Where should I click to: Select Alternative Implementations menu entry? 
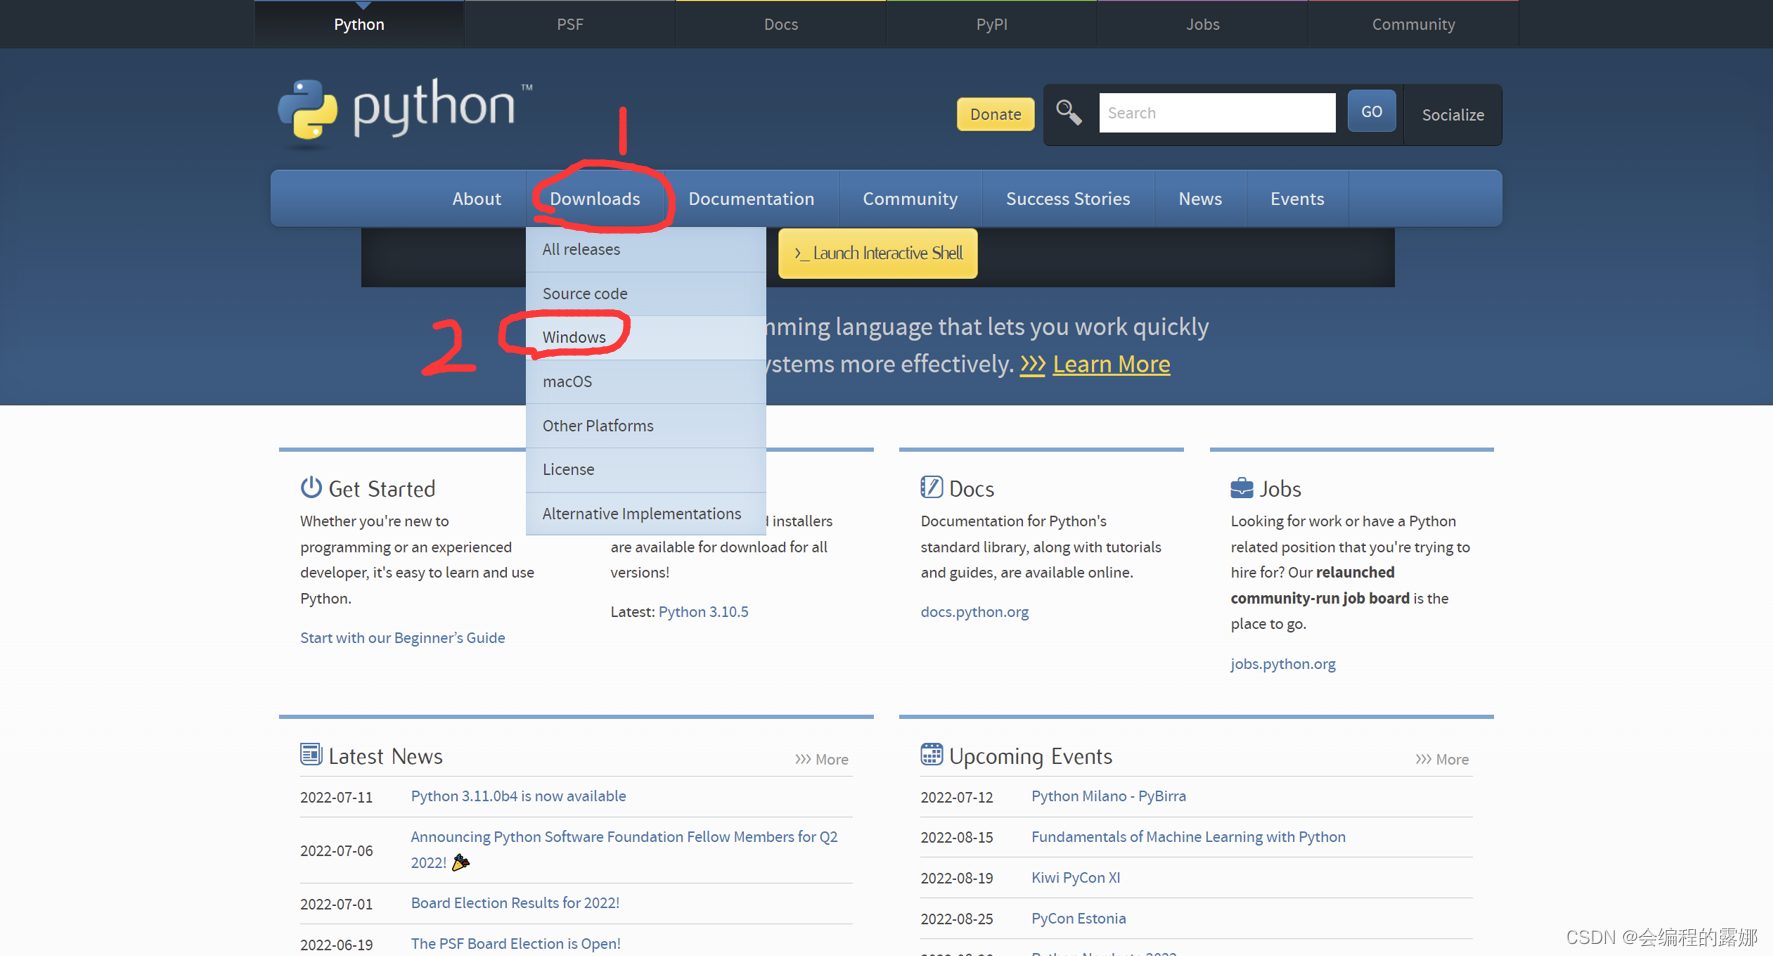pos(646,514)
